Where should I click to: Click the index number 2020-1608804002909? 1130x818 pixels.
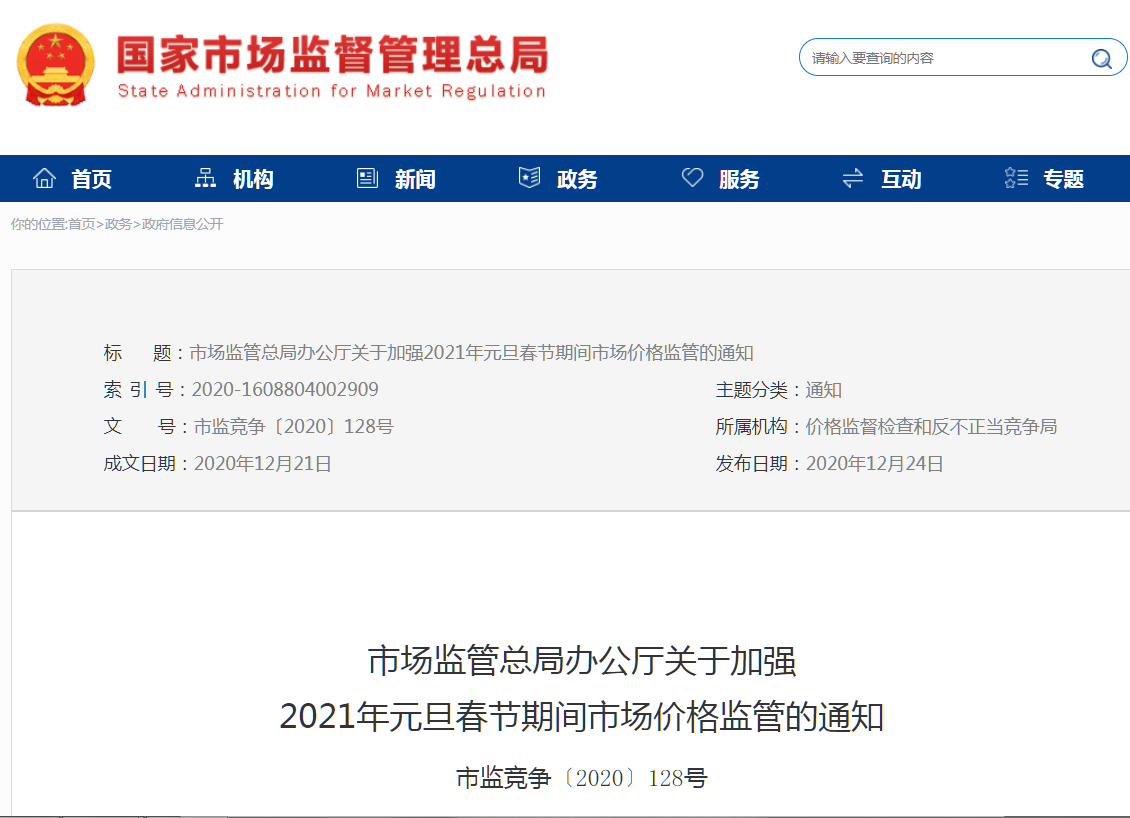point(285,389)
